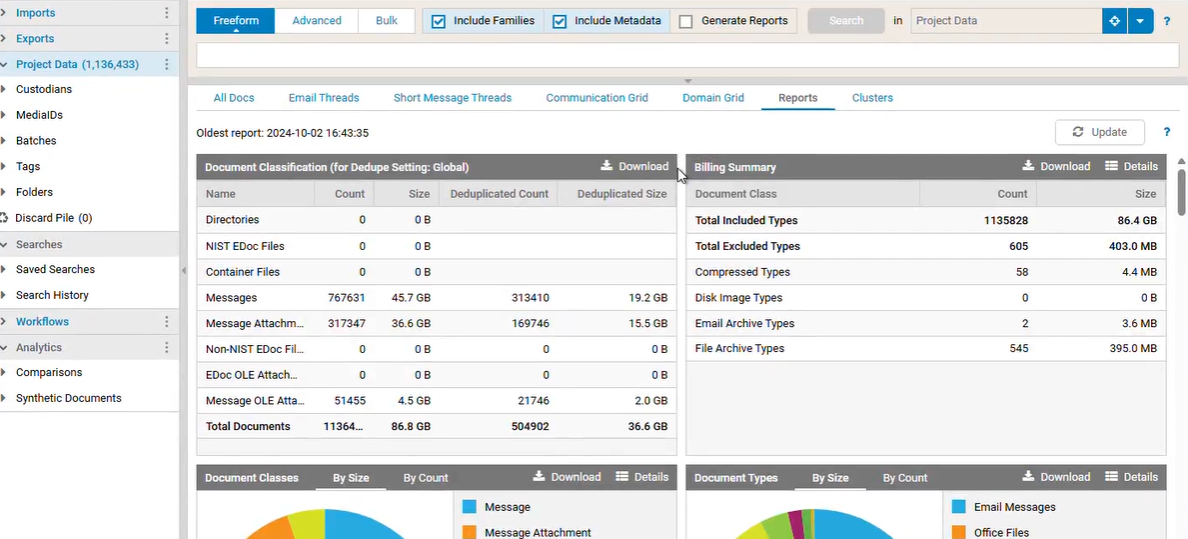Switch to the All Docs tab
This screenshot has width=1188, height=539.
(x=233, y=98)
